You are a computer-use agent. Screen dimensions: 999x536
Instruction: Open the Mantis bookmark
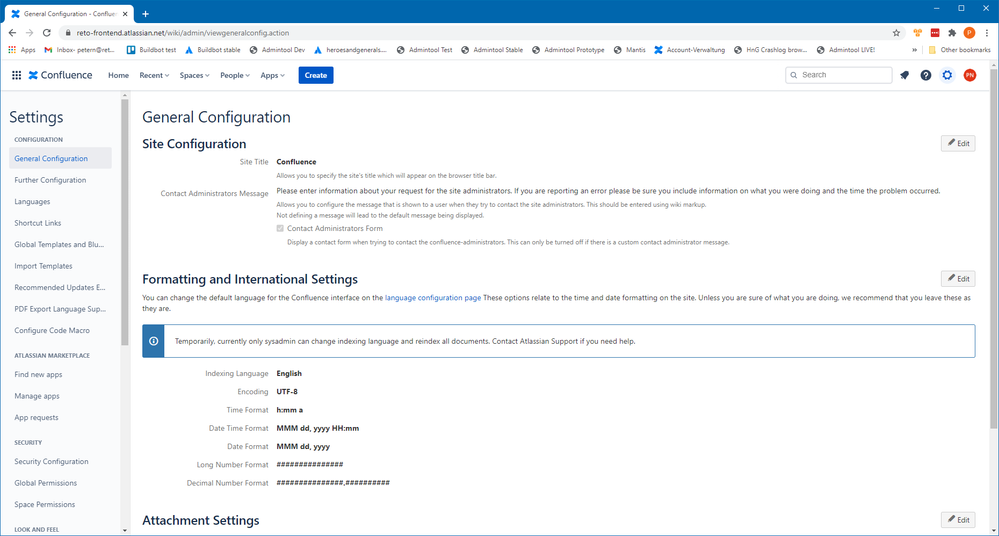click(x=629, y=50)
